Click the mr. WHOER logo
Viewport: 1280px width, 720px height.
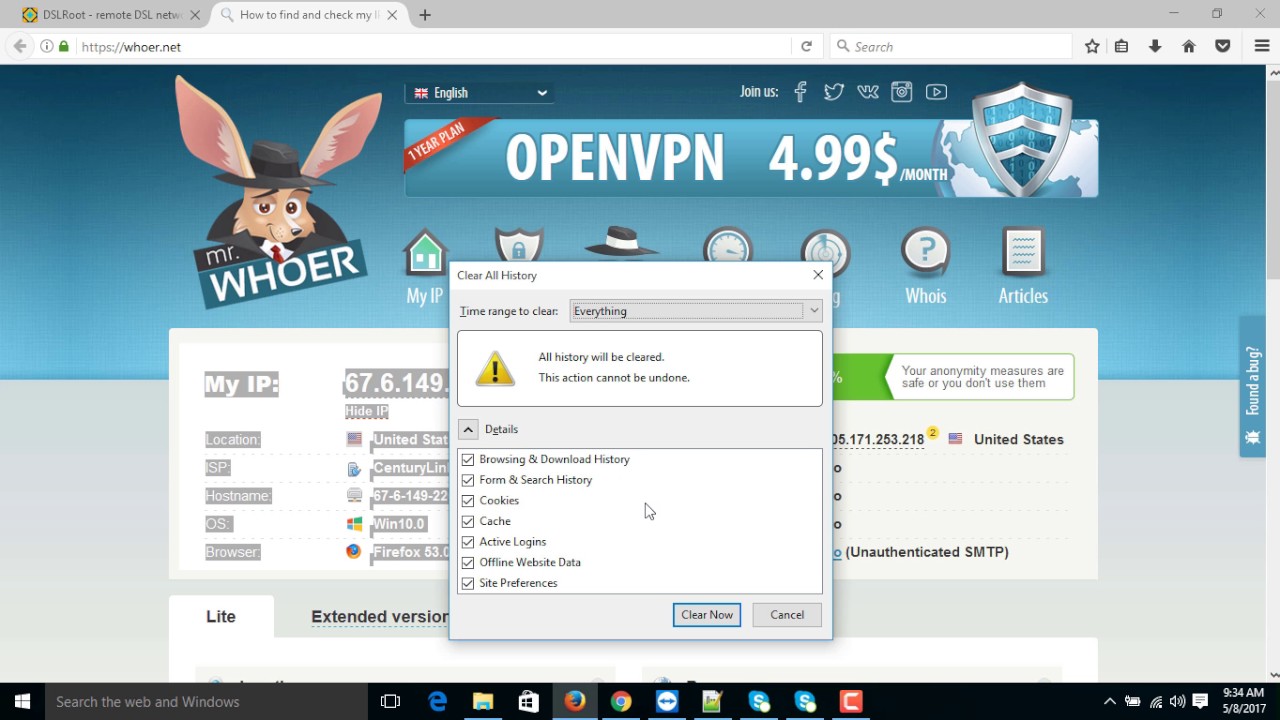(x=277, y=193)
